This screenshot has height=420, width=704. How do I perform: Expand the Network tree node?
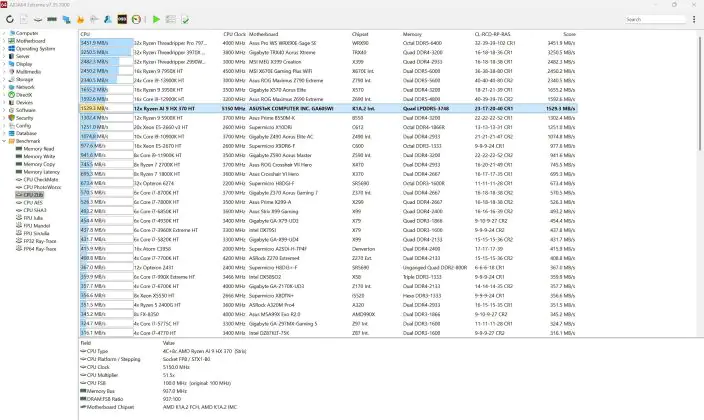[x=4, y=87]
